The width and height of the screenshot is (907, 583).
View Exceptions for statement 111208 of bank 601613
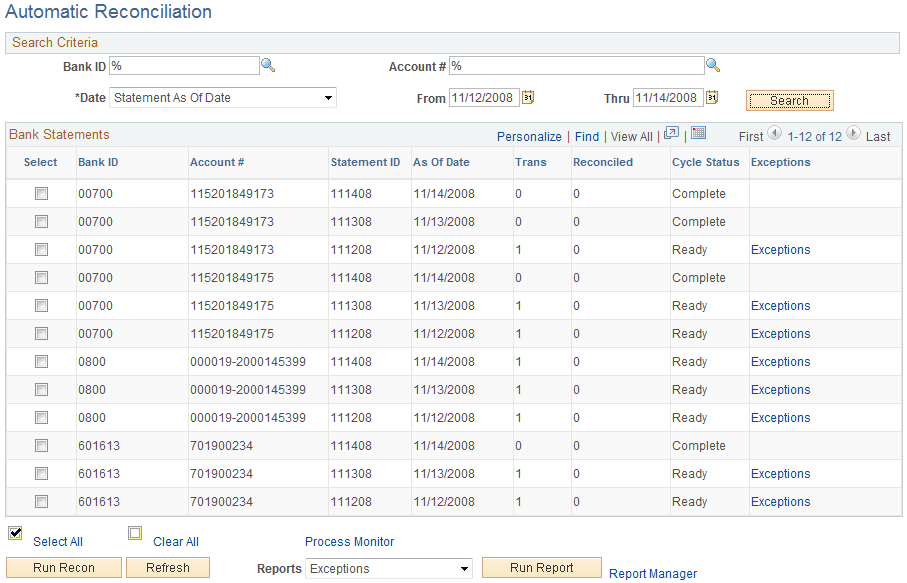(780, 501)
